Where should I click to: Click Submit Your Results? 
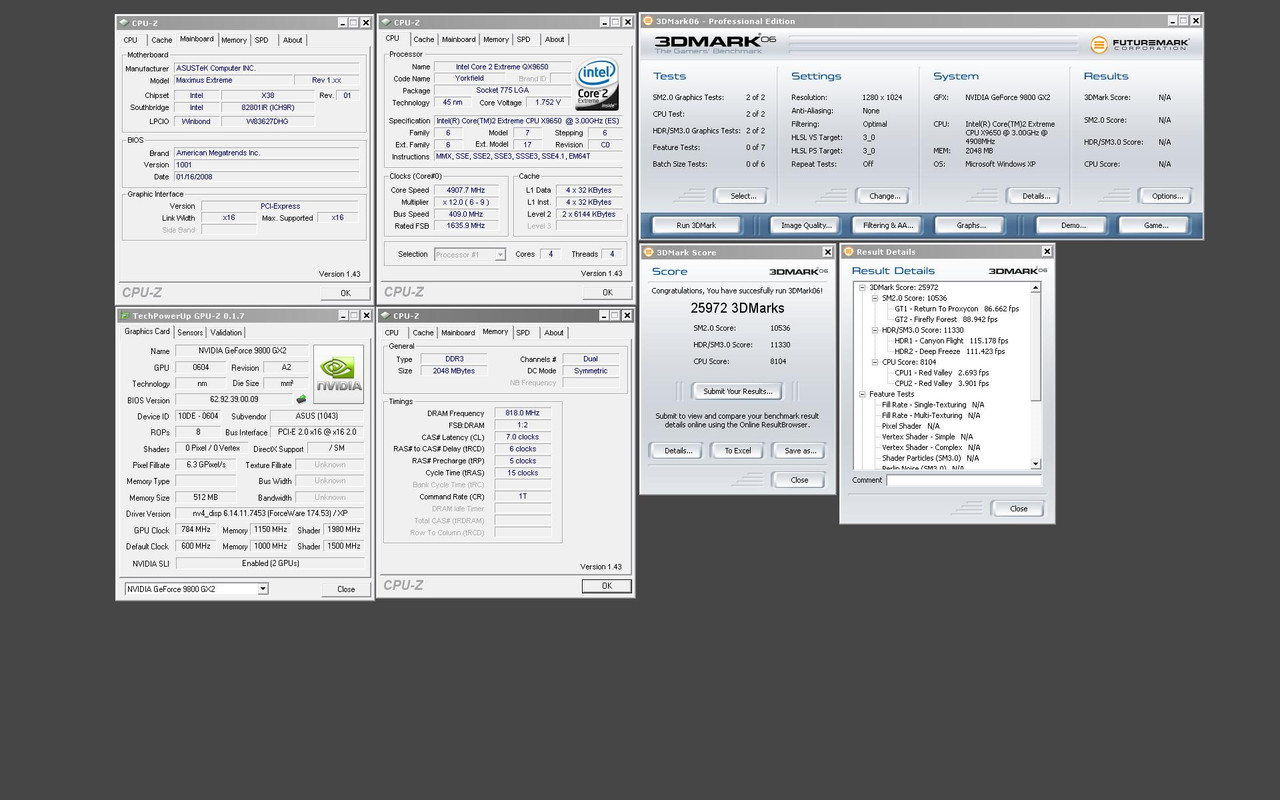pos(737,391)
